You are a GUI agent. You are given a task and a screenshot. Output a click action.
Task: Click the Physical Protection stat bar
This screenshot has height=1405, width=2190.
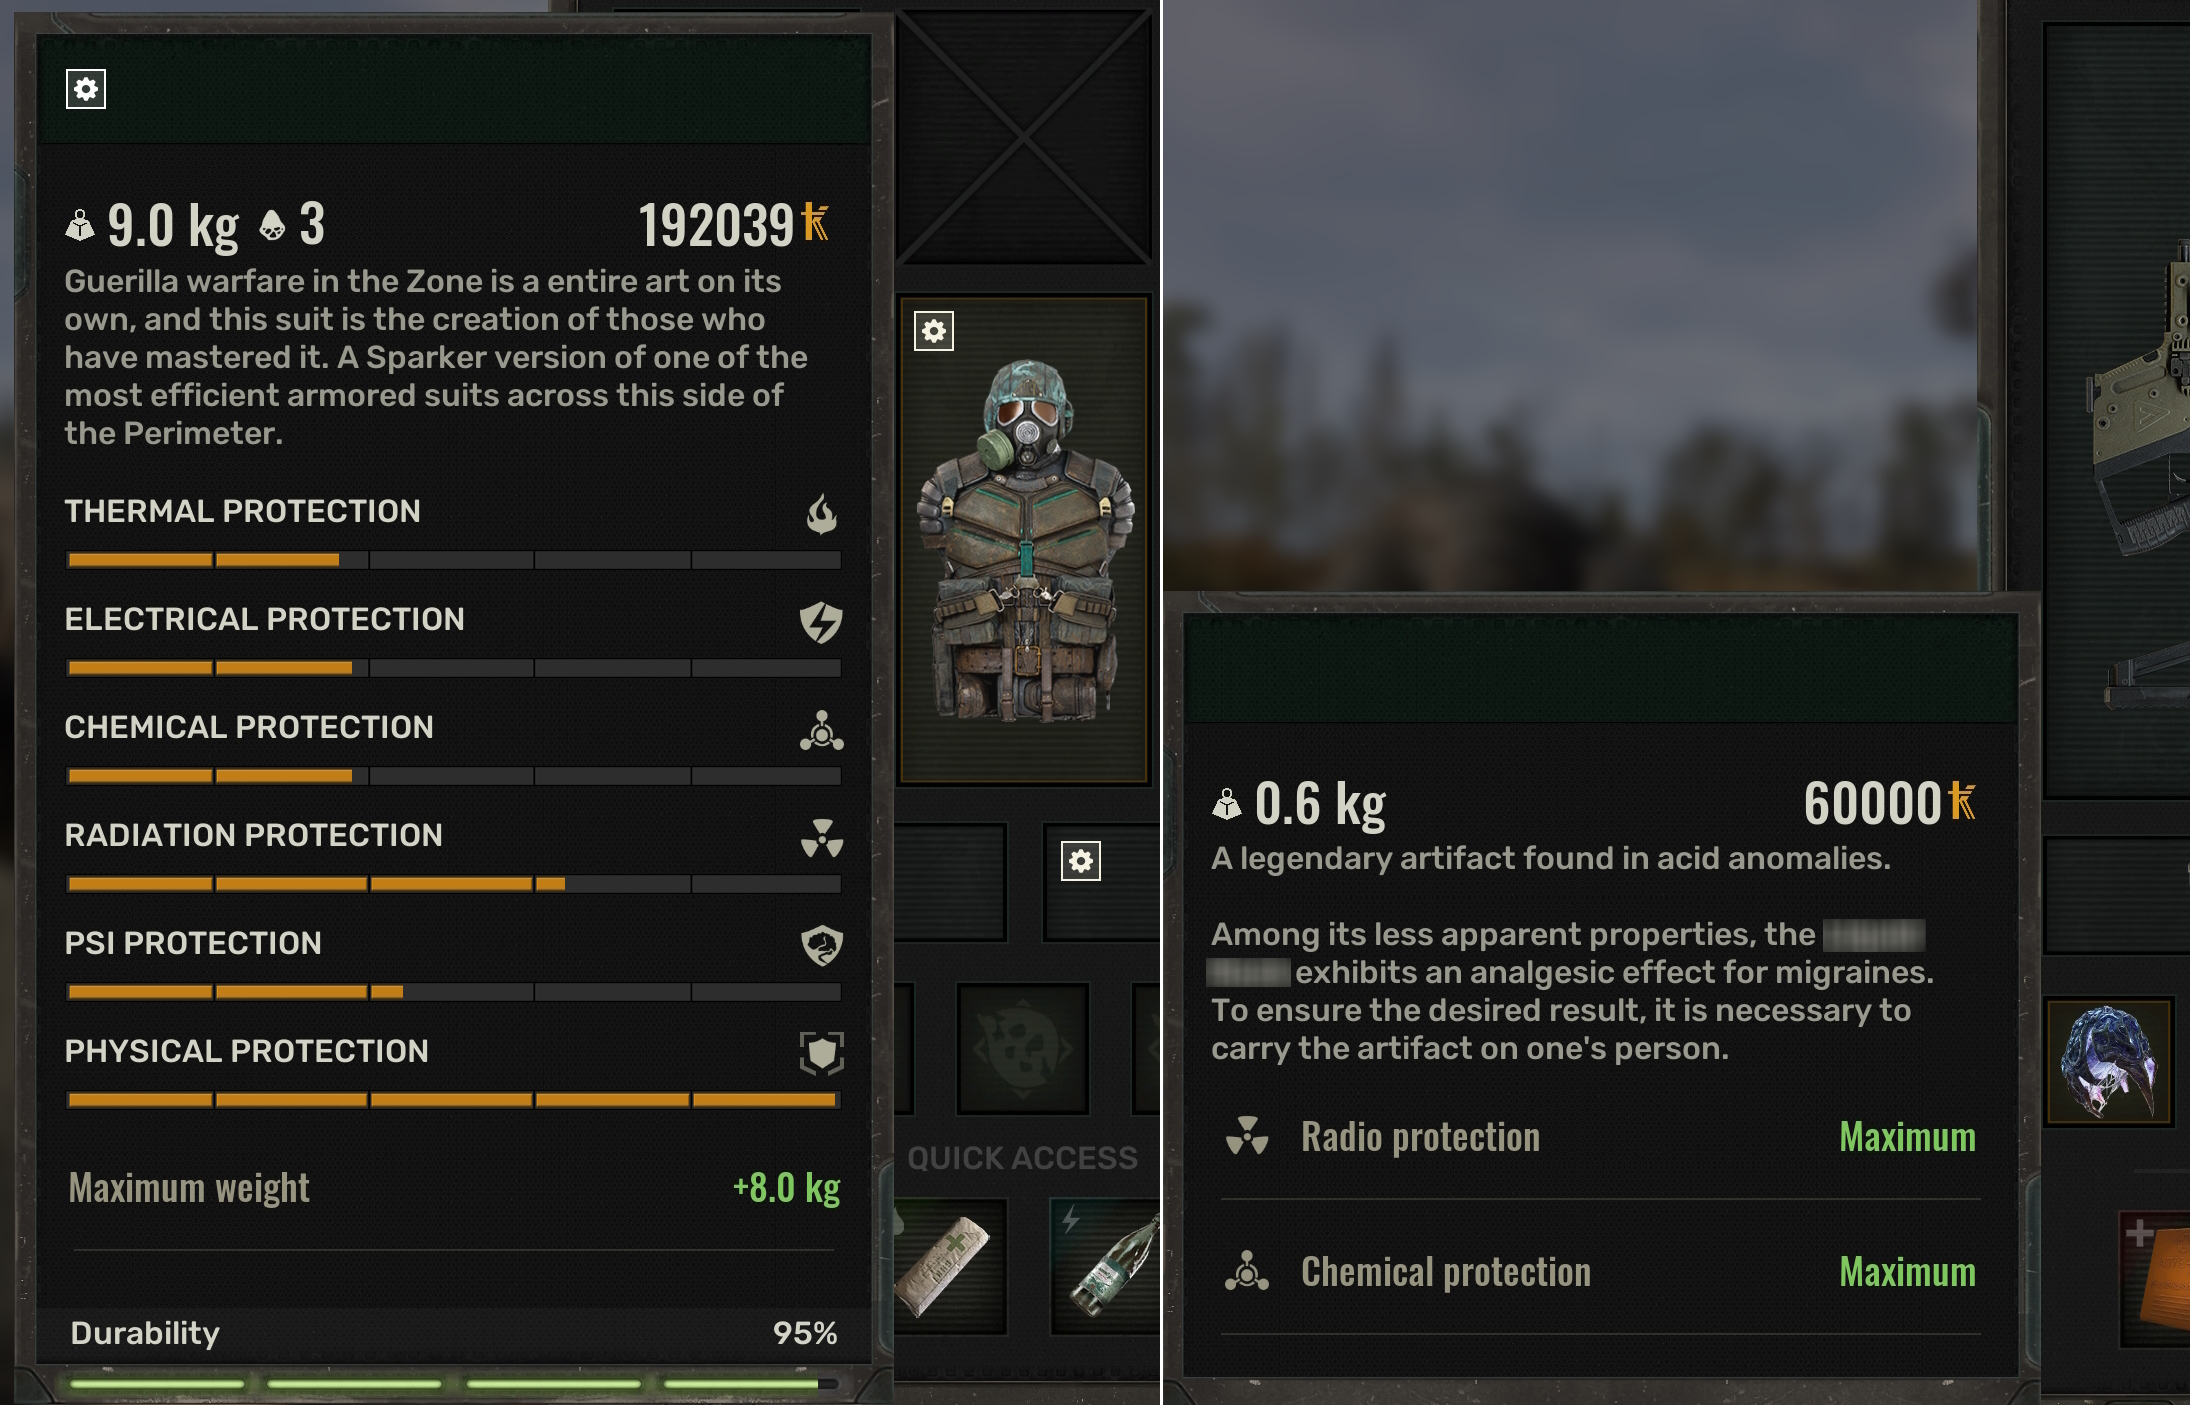453,1100
